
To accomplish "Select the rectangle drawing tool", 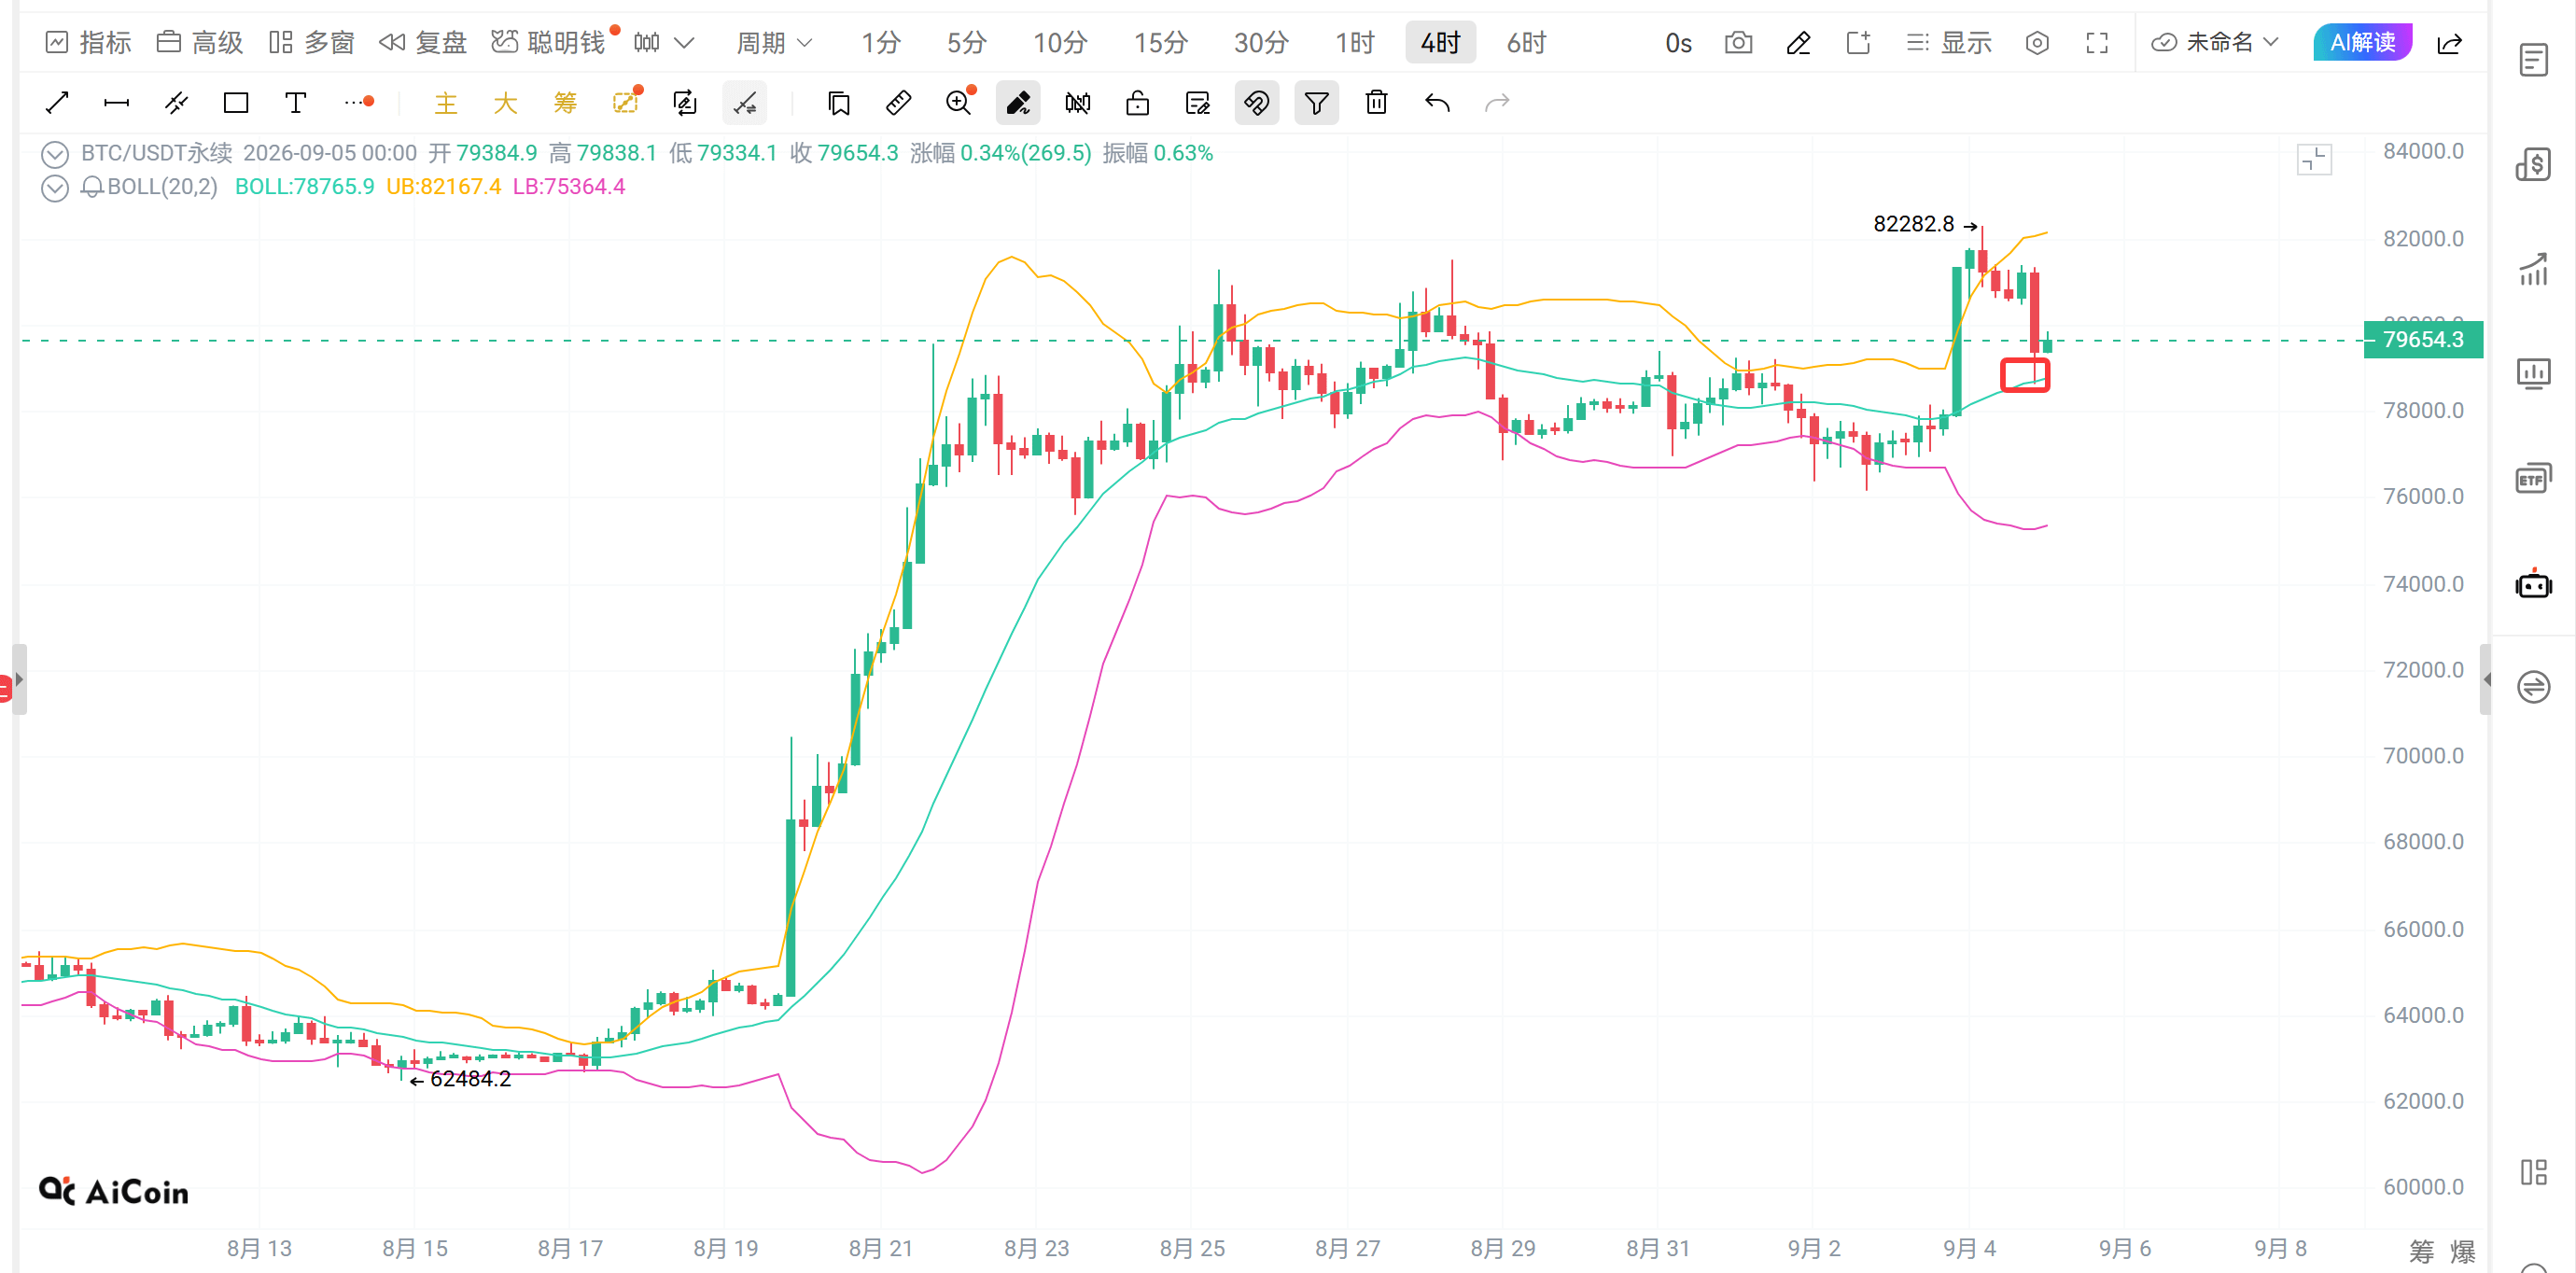I will 236,102.
